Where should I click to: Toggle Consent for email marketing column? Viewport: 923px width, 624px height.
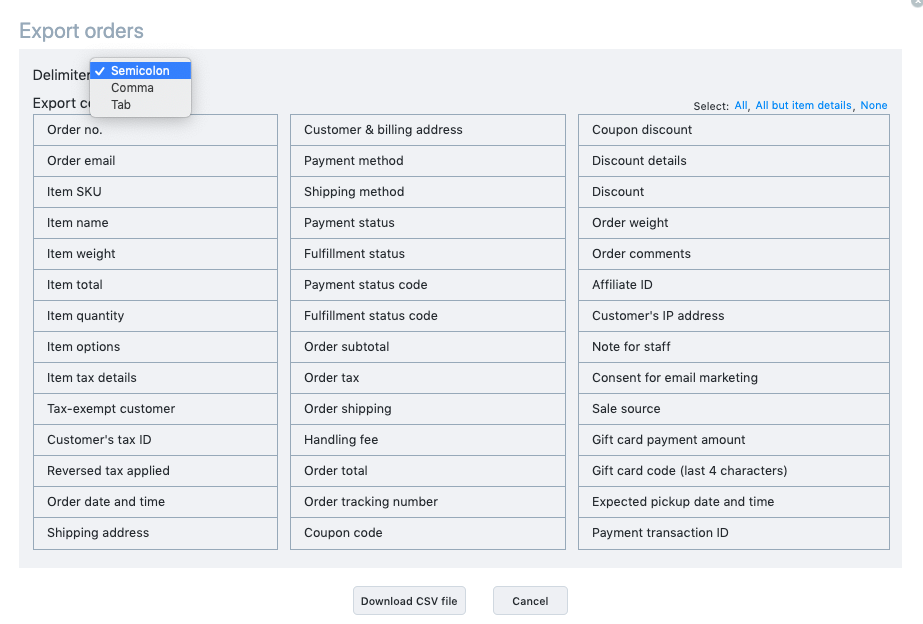pyautogui.click(x=733, y=378)
